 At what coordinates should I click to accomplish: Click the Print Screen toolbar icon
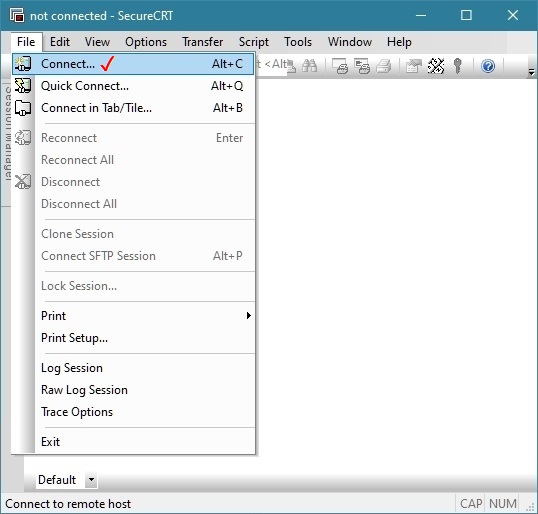point(340,66)
